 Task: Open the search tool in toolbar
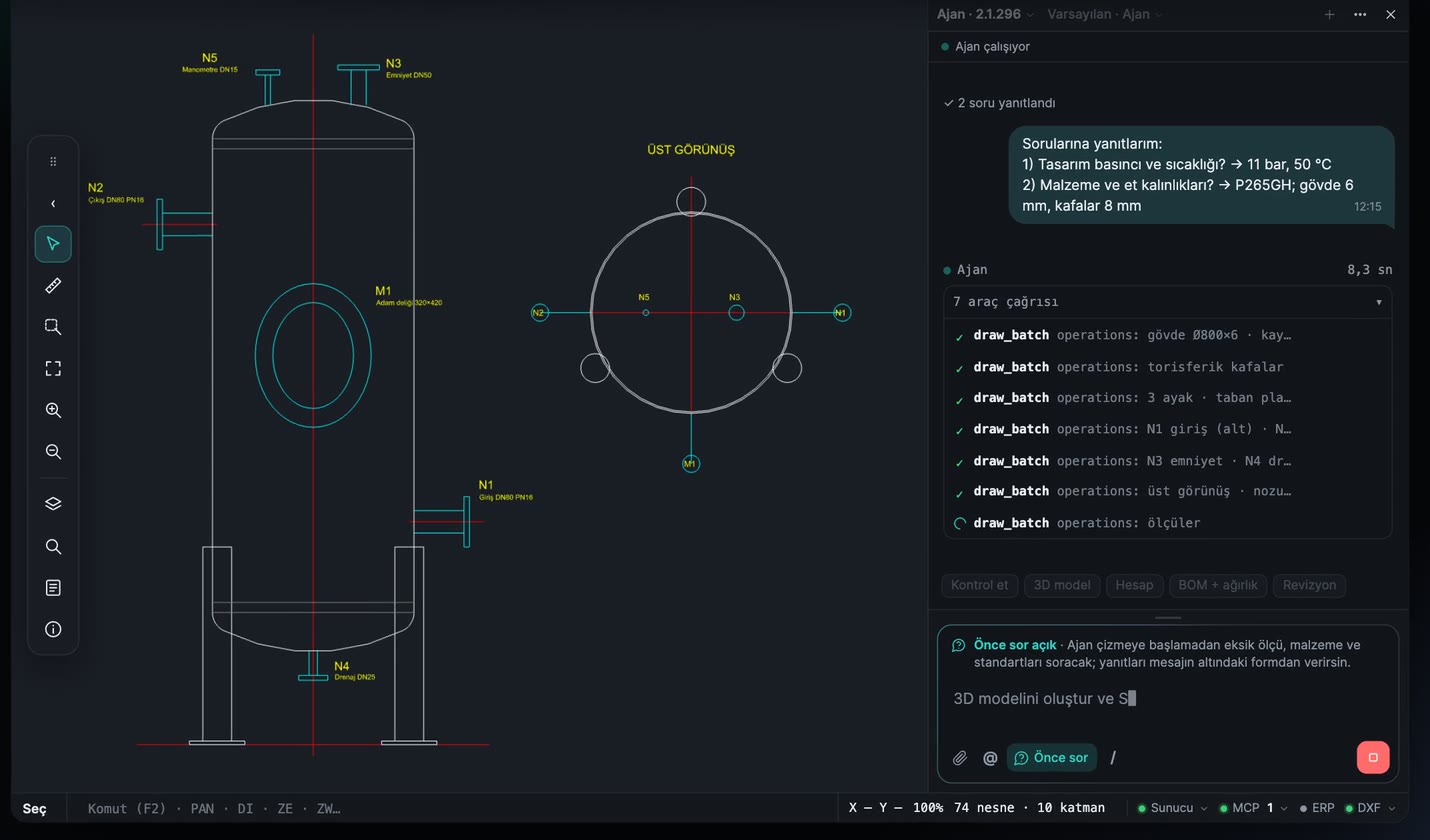[53, 547]
